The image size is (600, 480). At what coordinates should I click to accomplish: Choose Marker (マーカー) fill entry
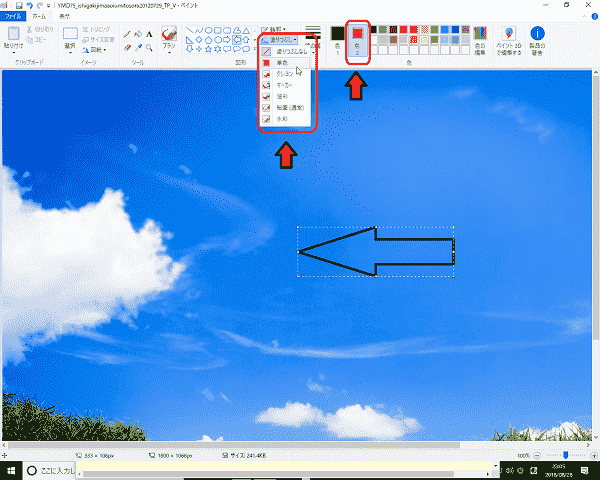click(x=285, y=85)
